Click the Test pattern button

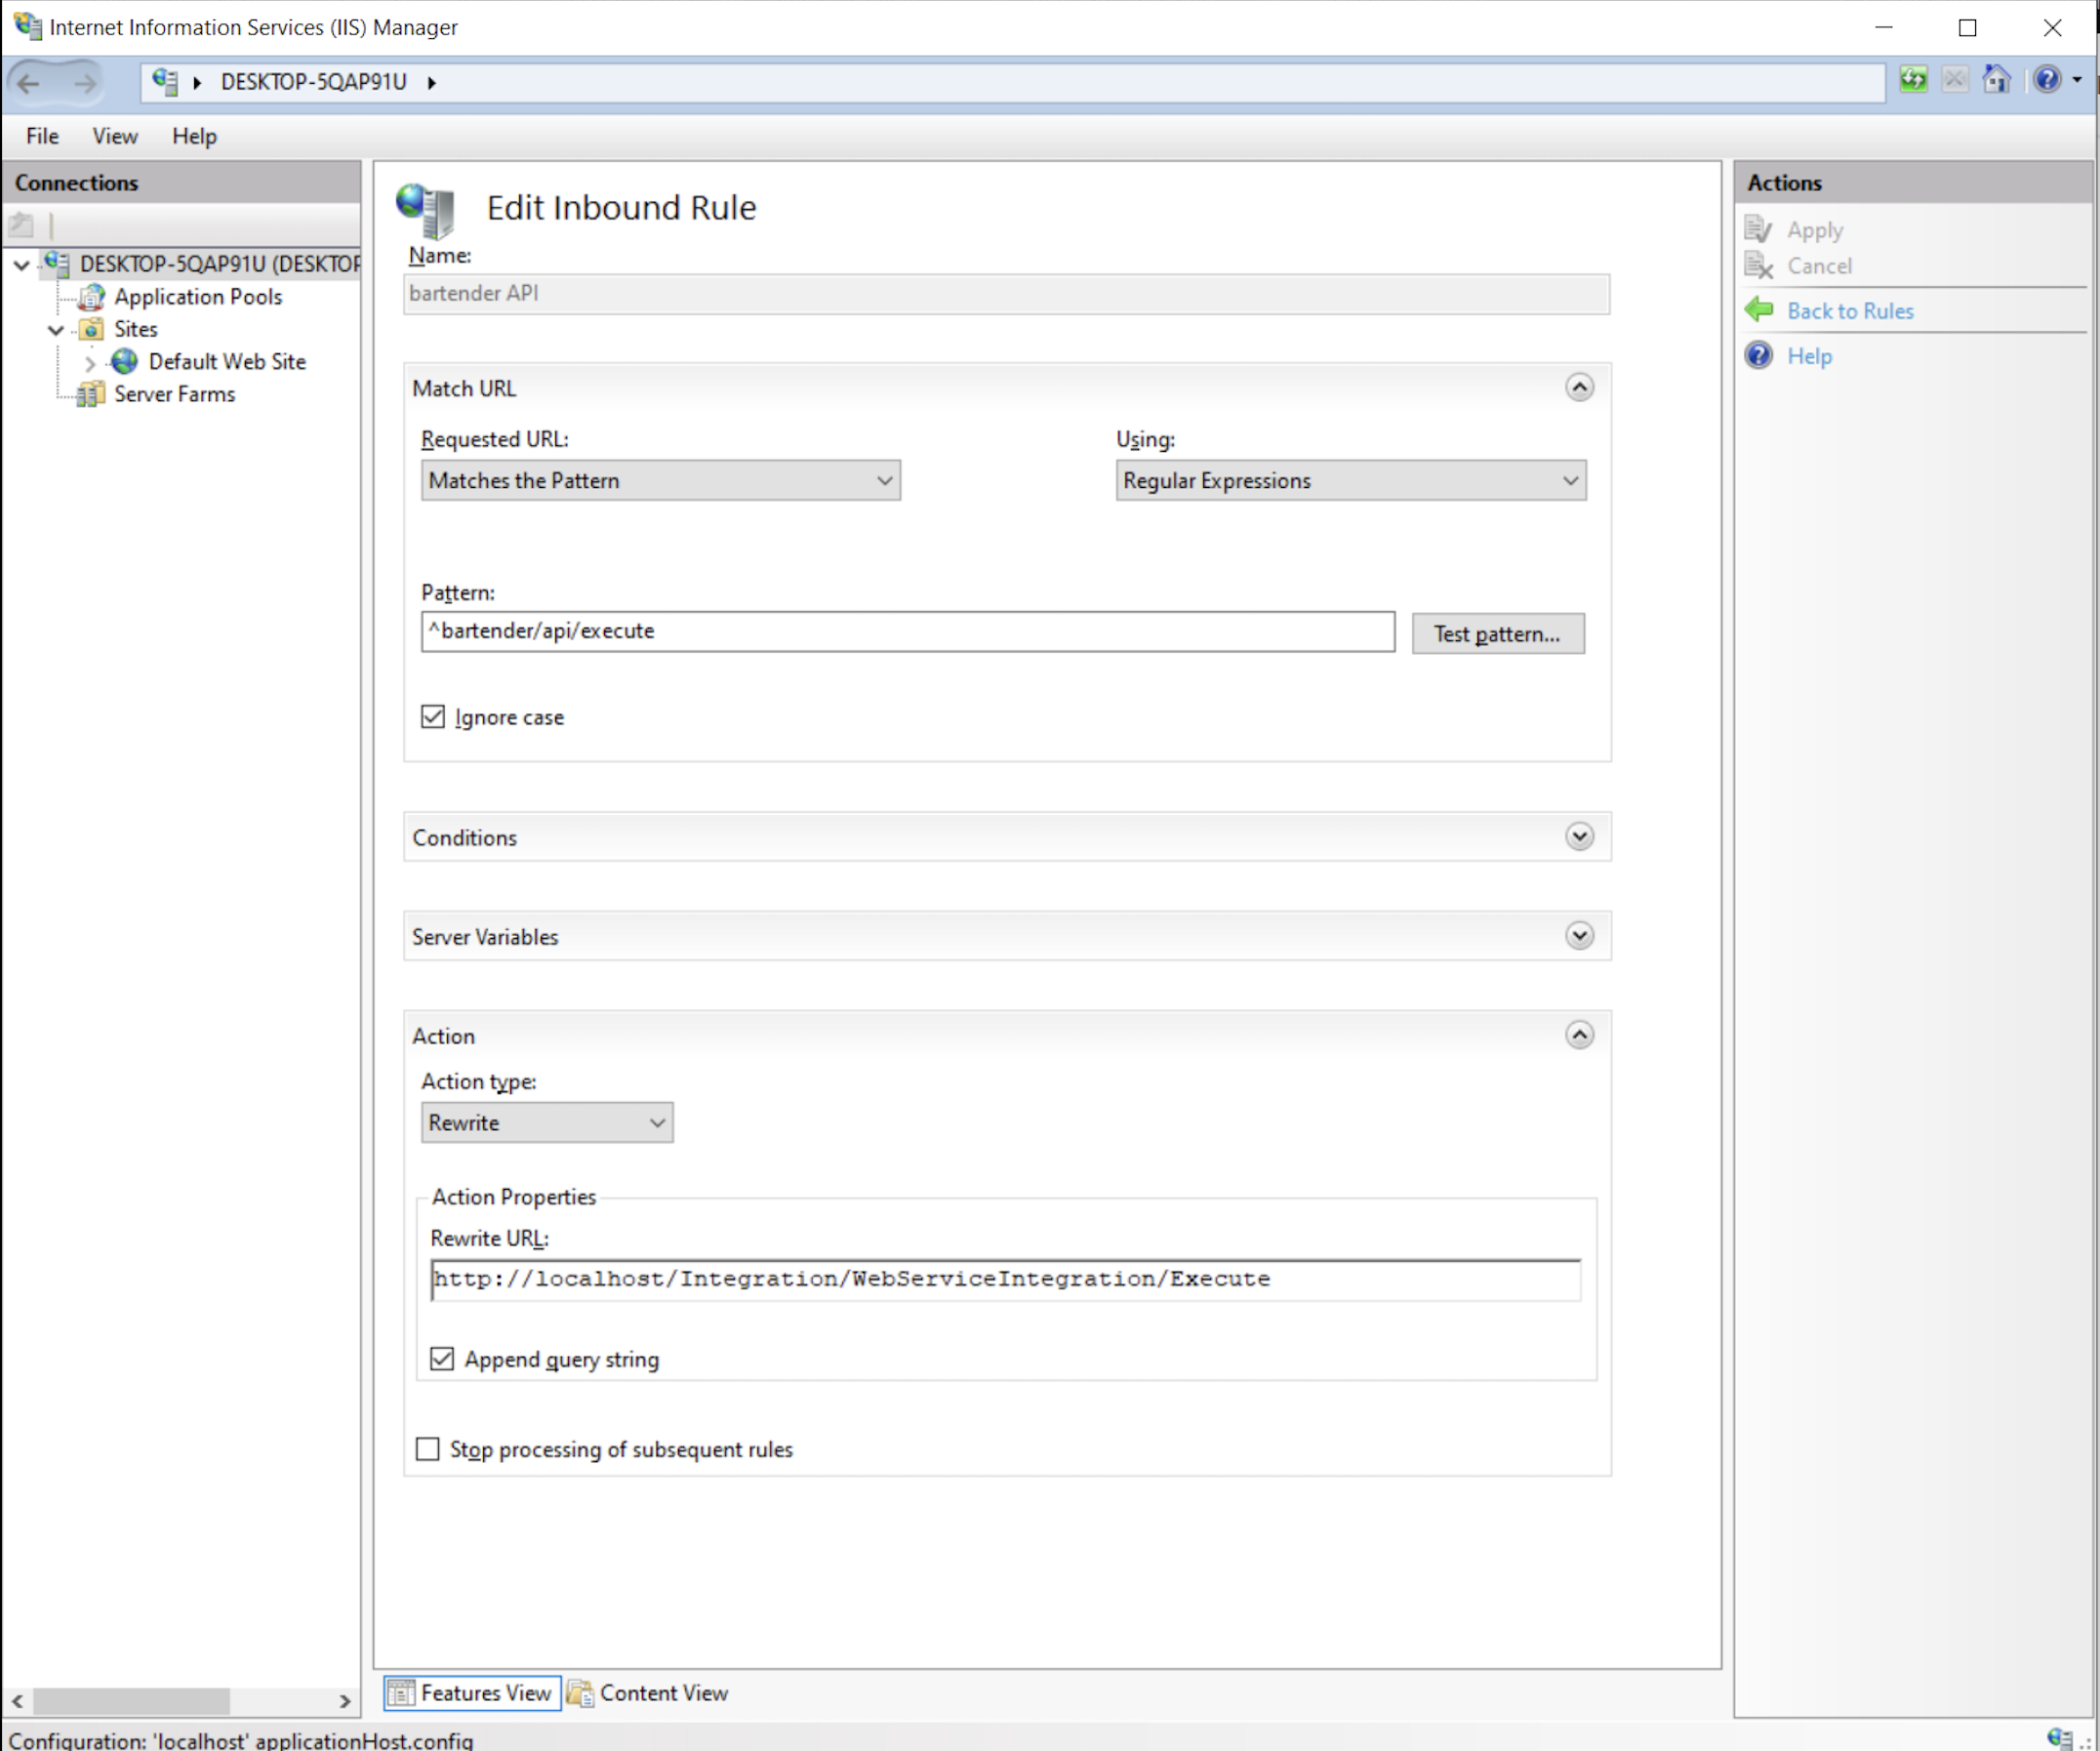(1497, 634)
